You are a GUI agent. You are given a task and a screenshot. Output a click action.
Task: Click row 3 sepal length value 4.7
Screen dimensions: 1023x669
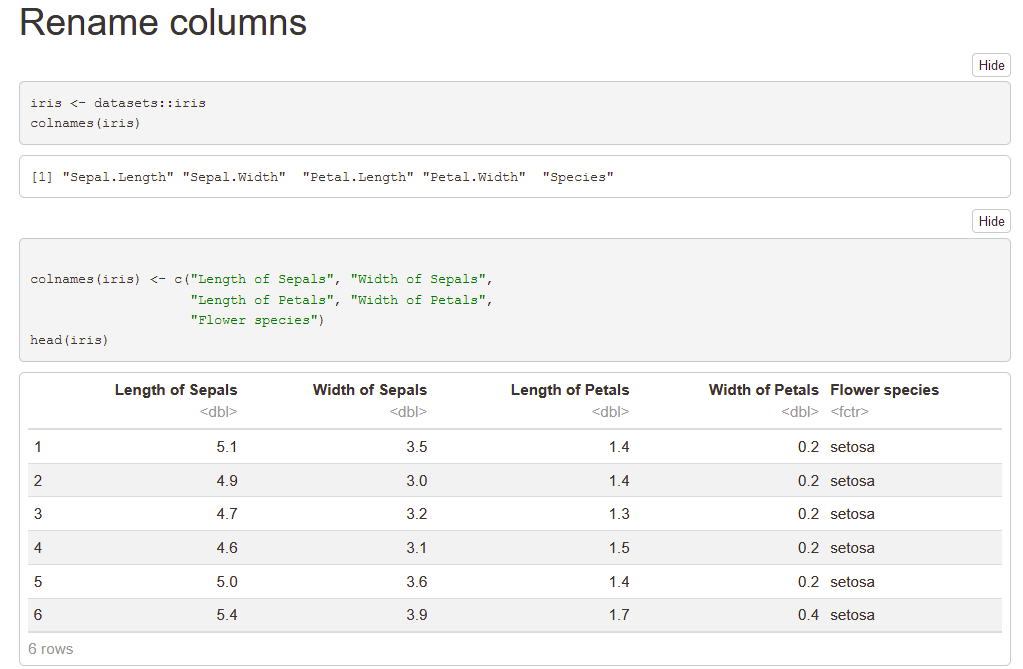click(227, 514)
